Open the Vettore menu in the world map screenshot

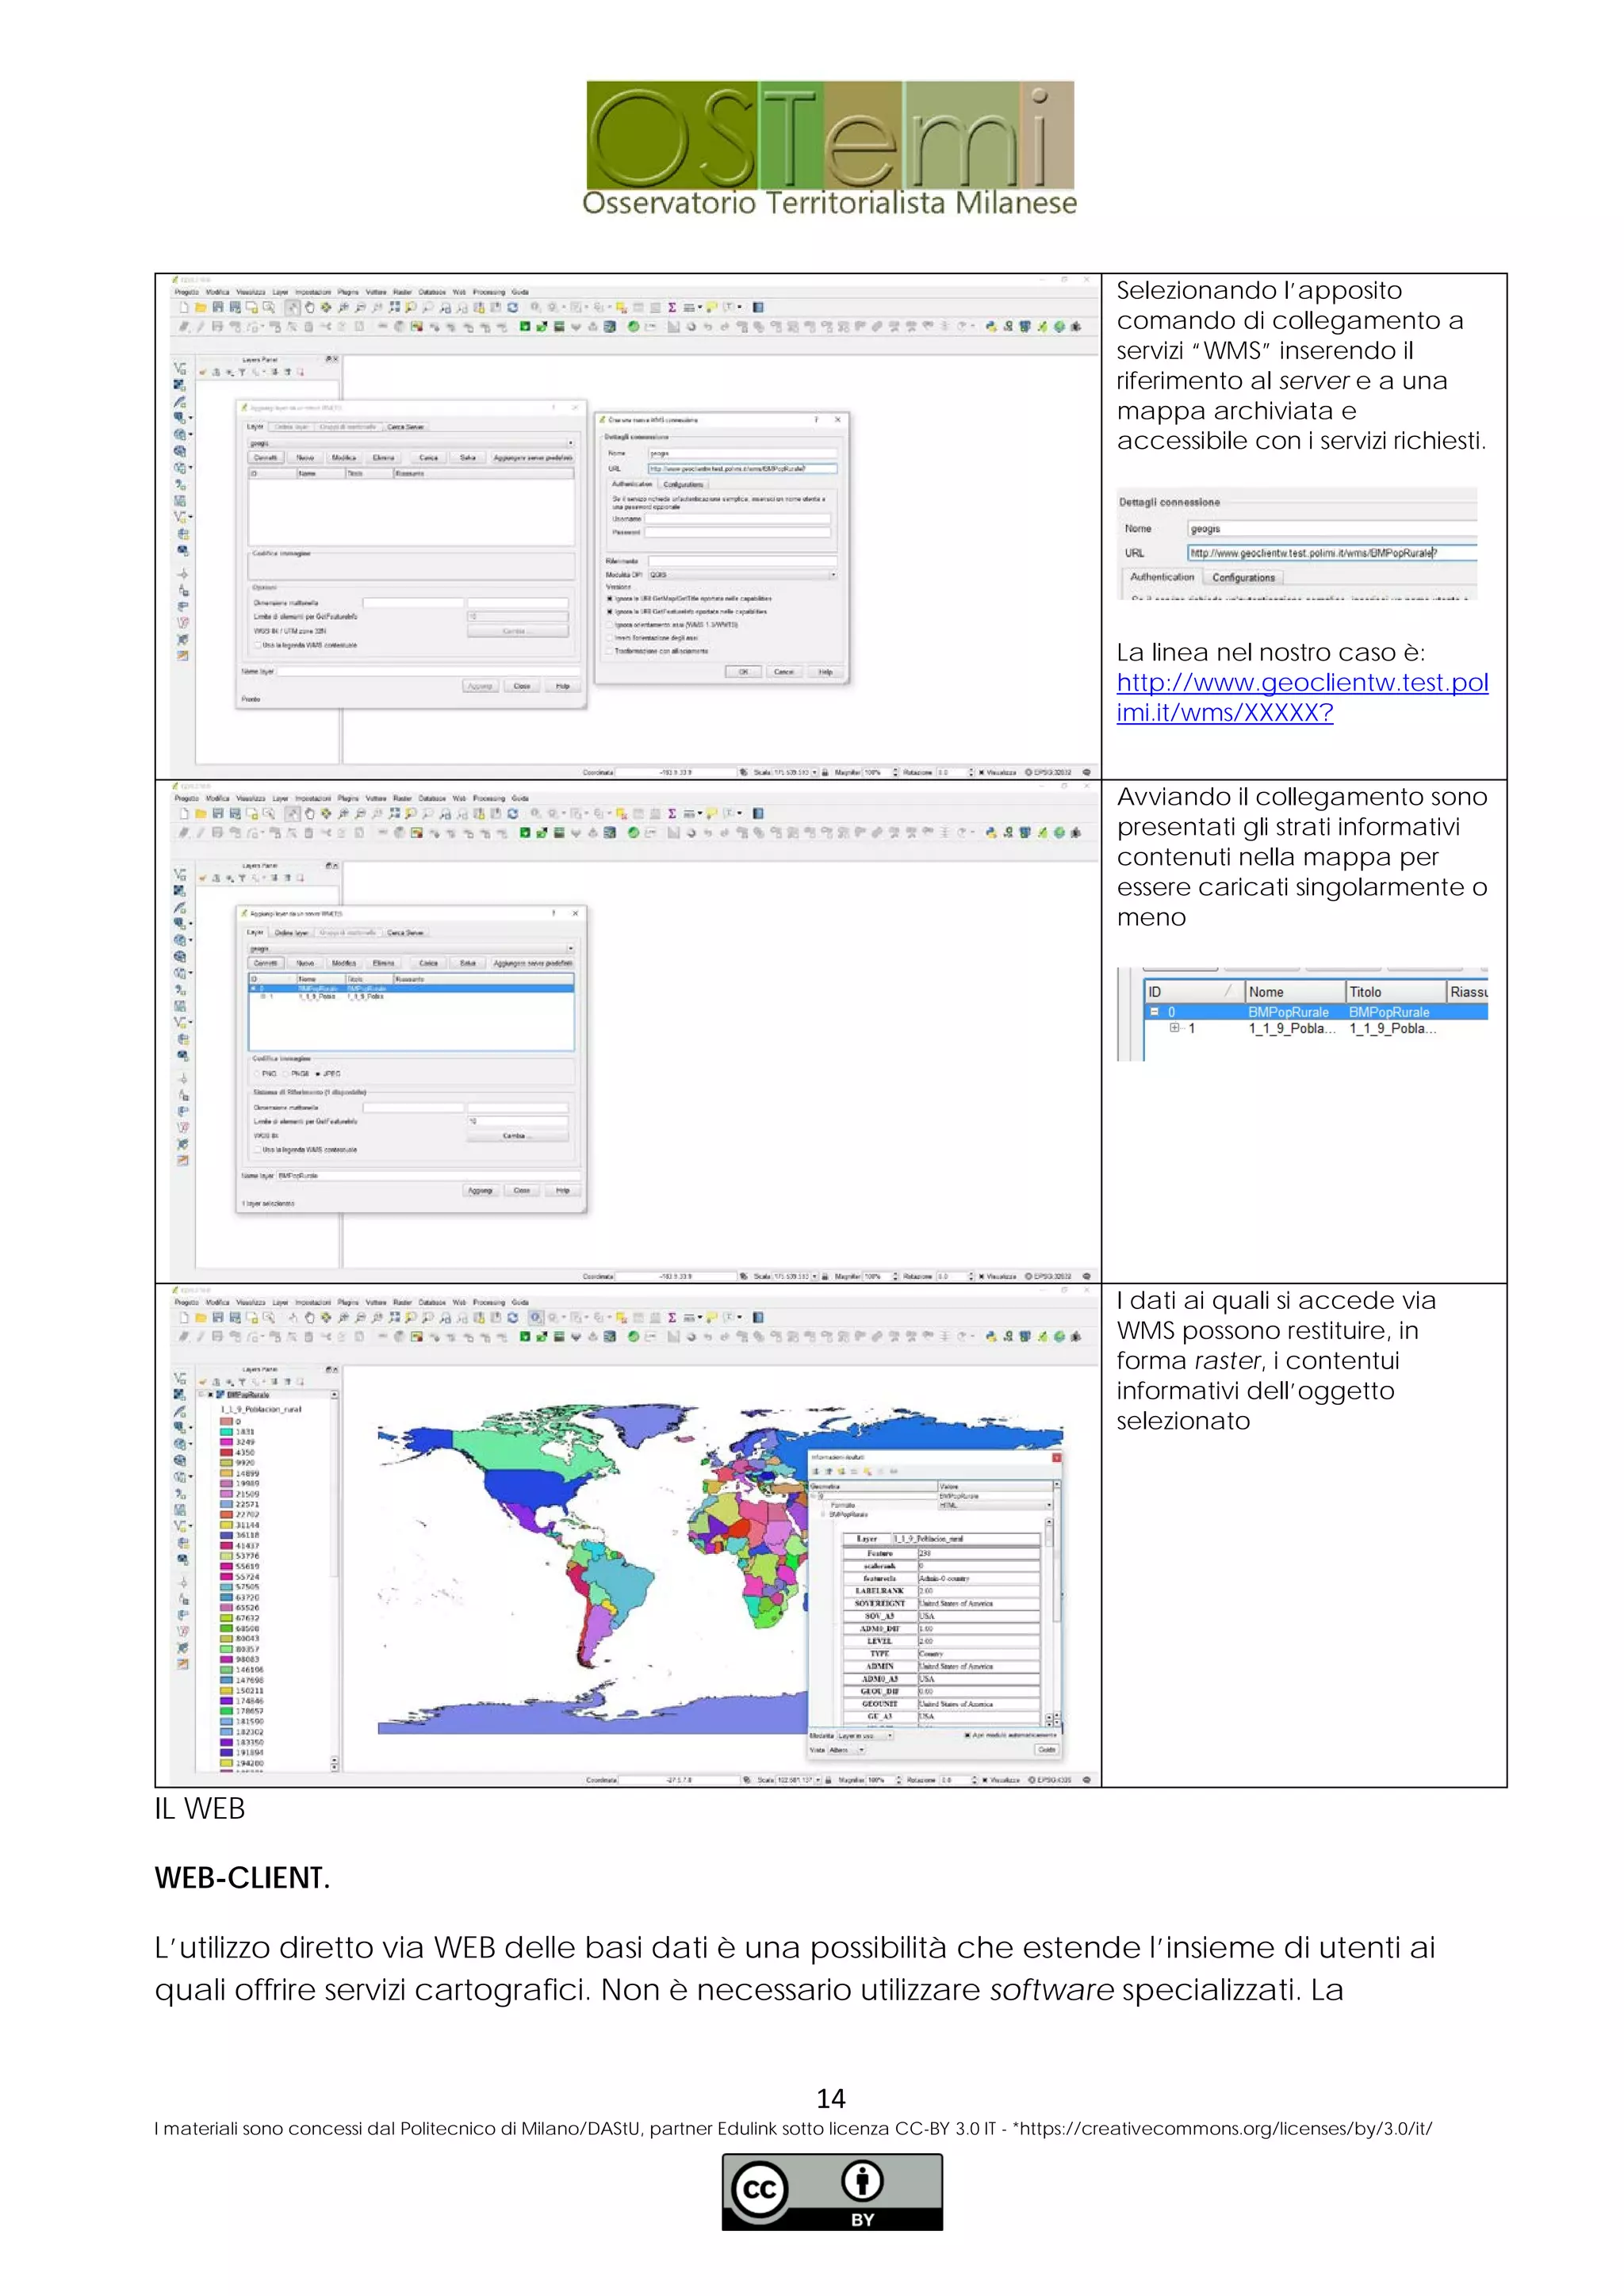click(376, 1302)
